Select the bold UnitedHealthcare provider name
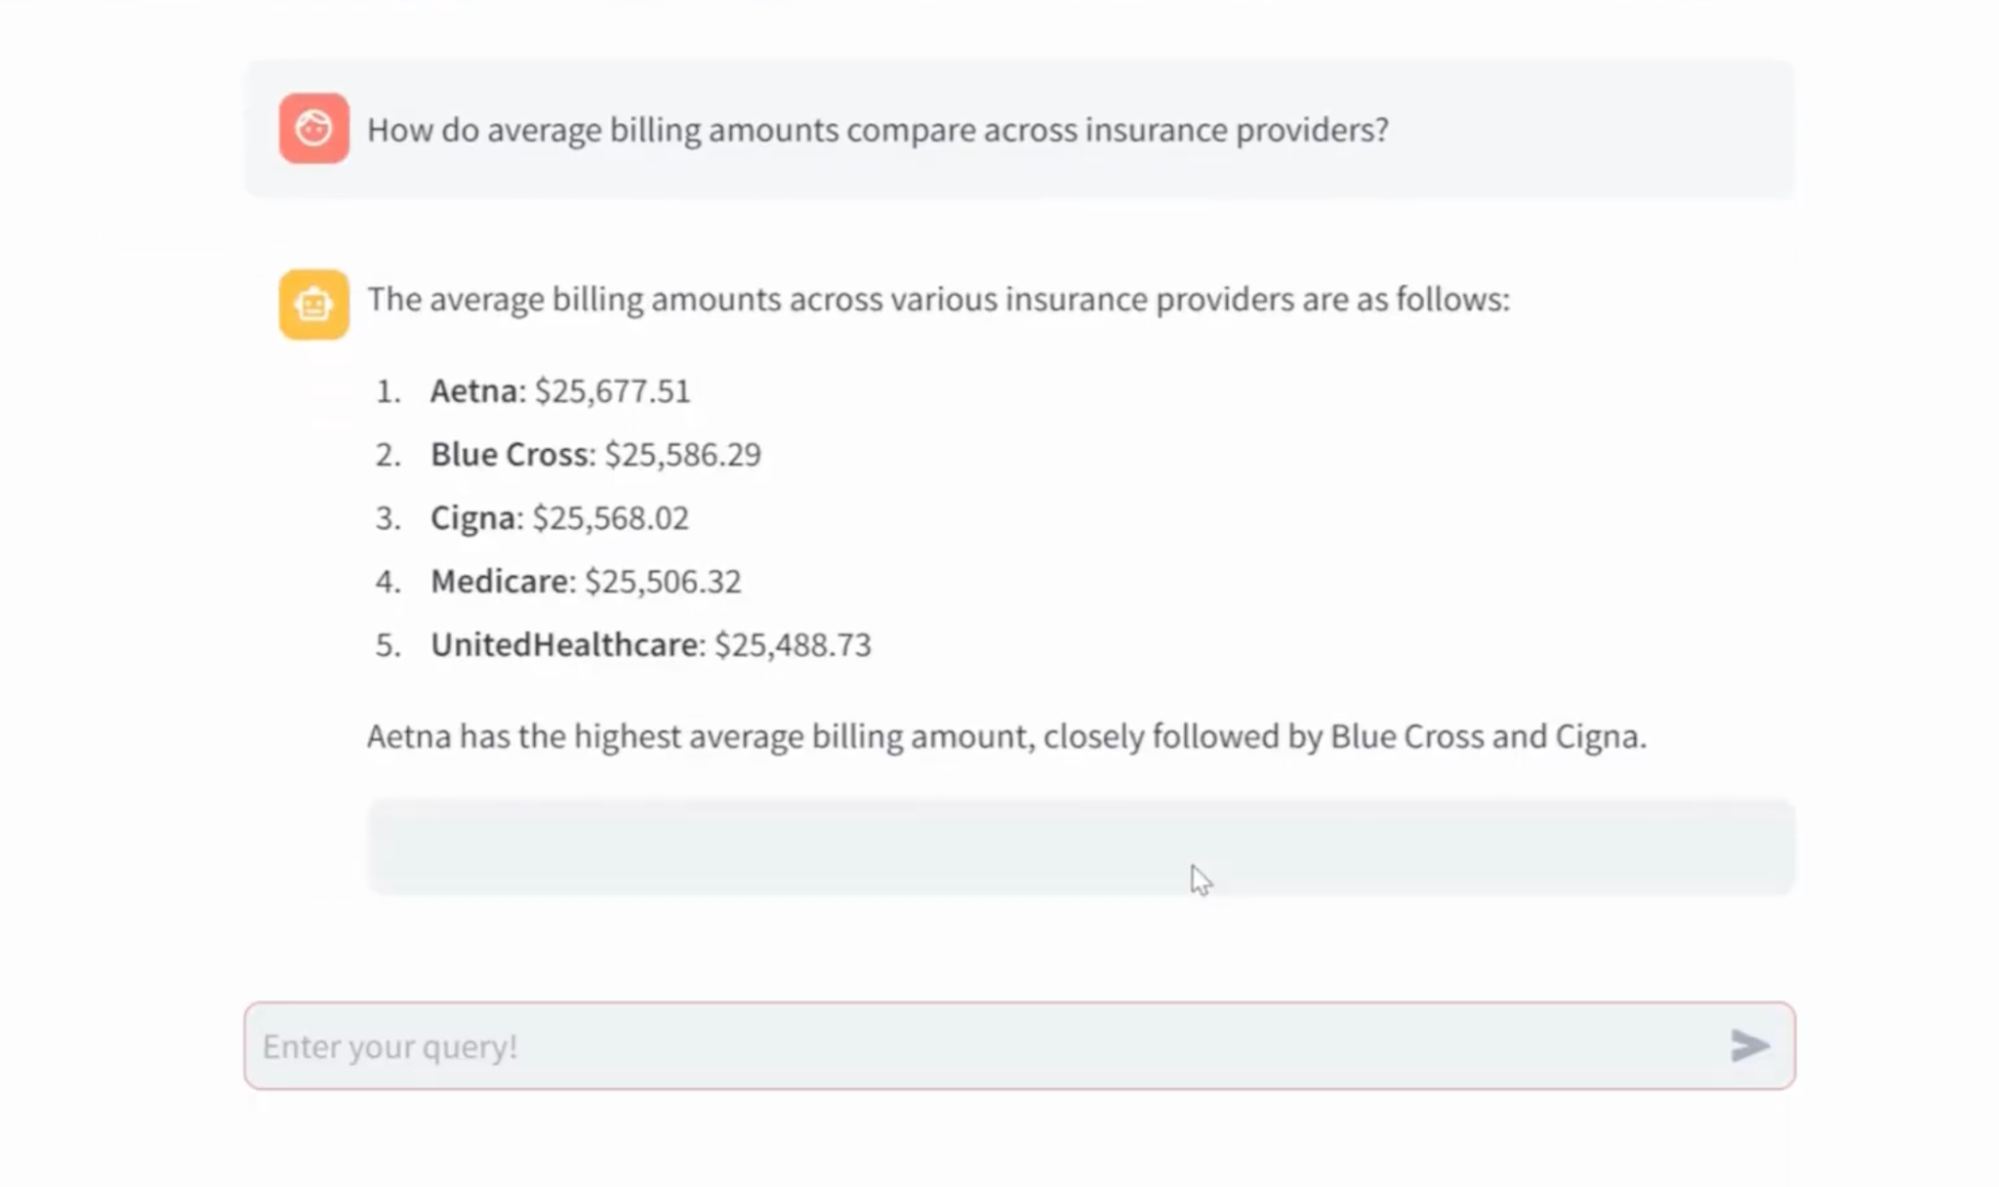The width and height of the screenshot is (1999, 1187). [564, 645]
